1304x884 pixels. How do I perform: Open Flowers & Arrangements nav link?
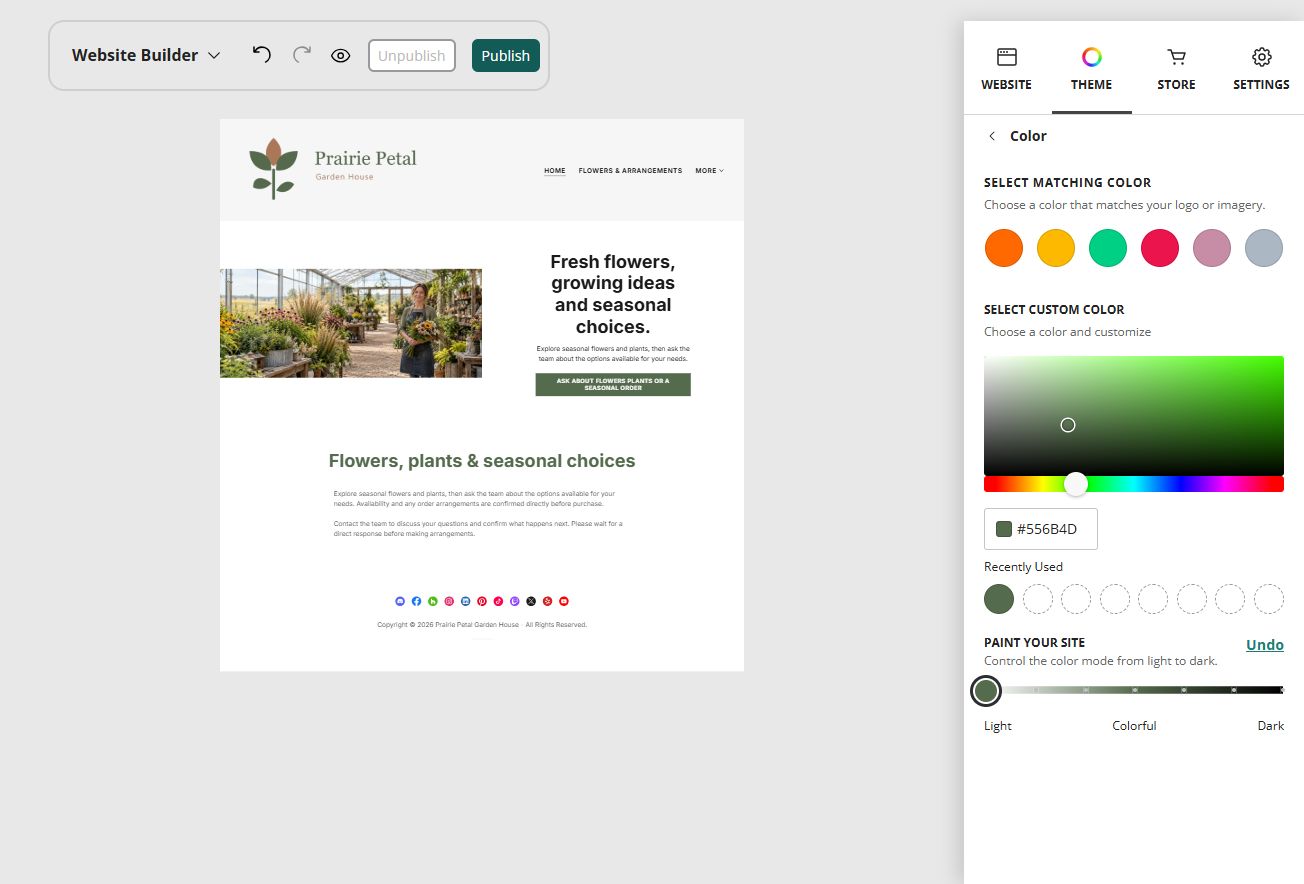pyautogui.click(x=630, y=171)
